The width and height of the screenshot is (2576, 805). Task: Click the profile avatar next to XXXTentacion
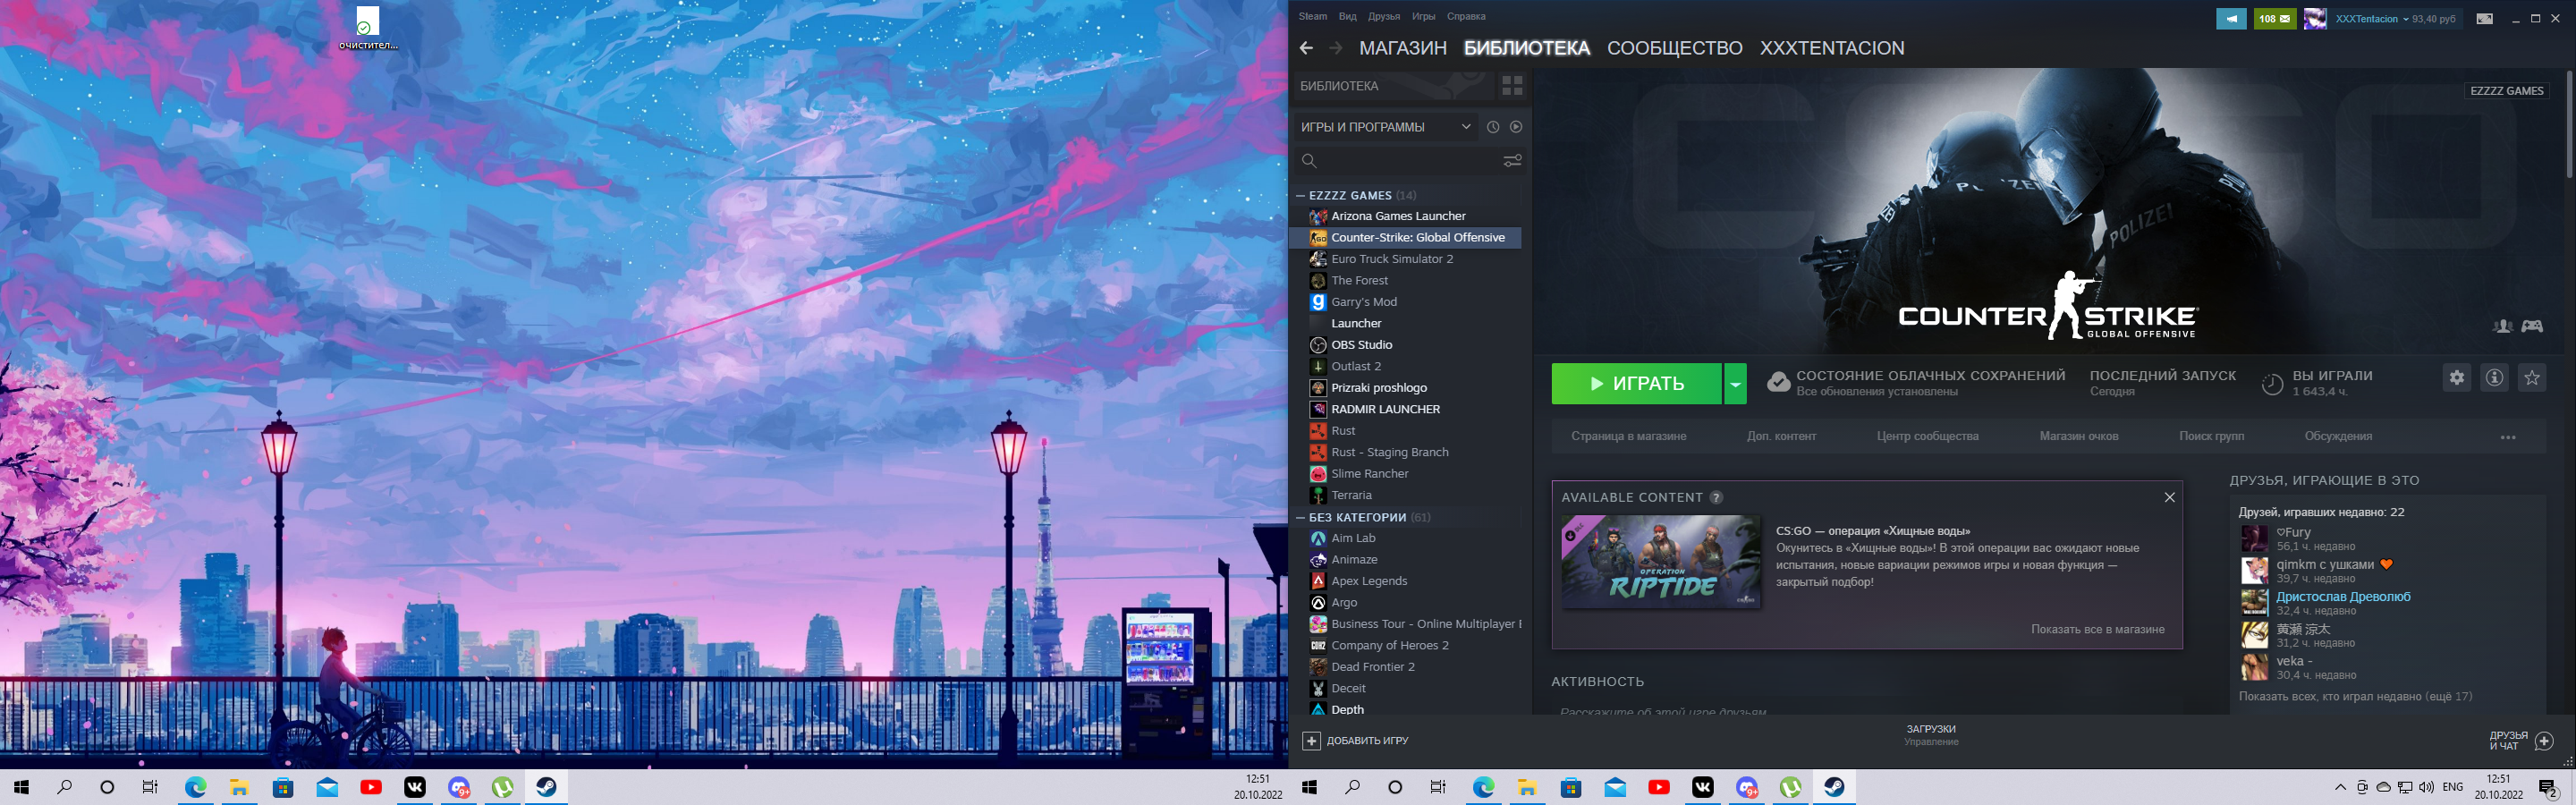pos(2315,19)
